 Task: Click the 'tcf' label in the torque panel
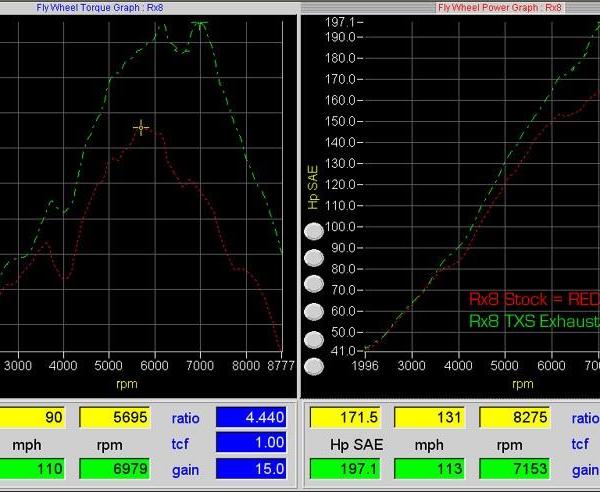(x=180, y=444)
